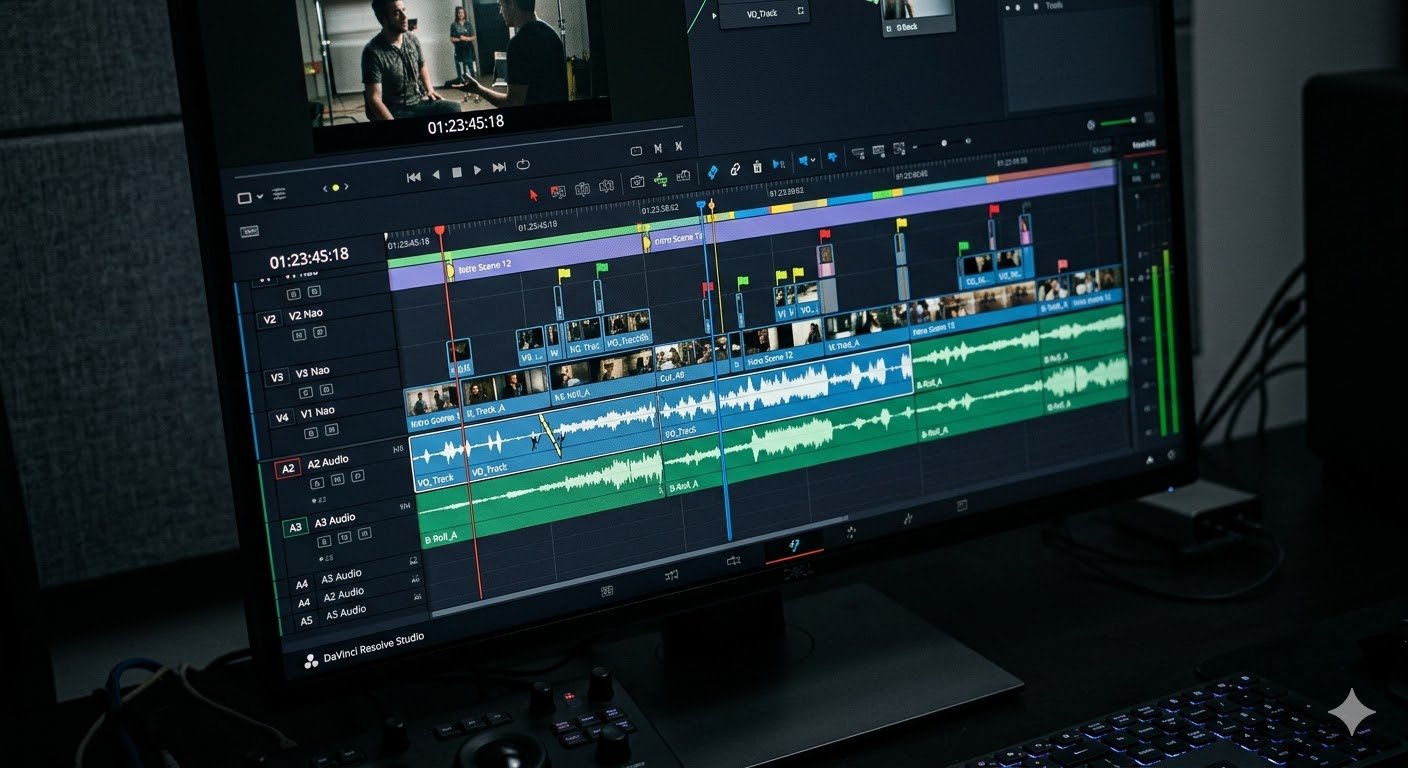The image size is (1408, 768).
Task: Click the play reverse transport button
Action: point(435,175)
